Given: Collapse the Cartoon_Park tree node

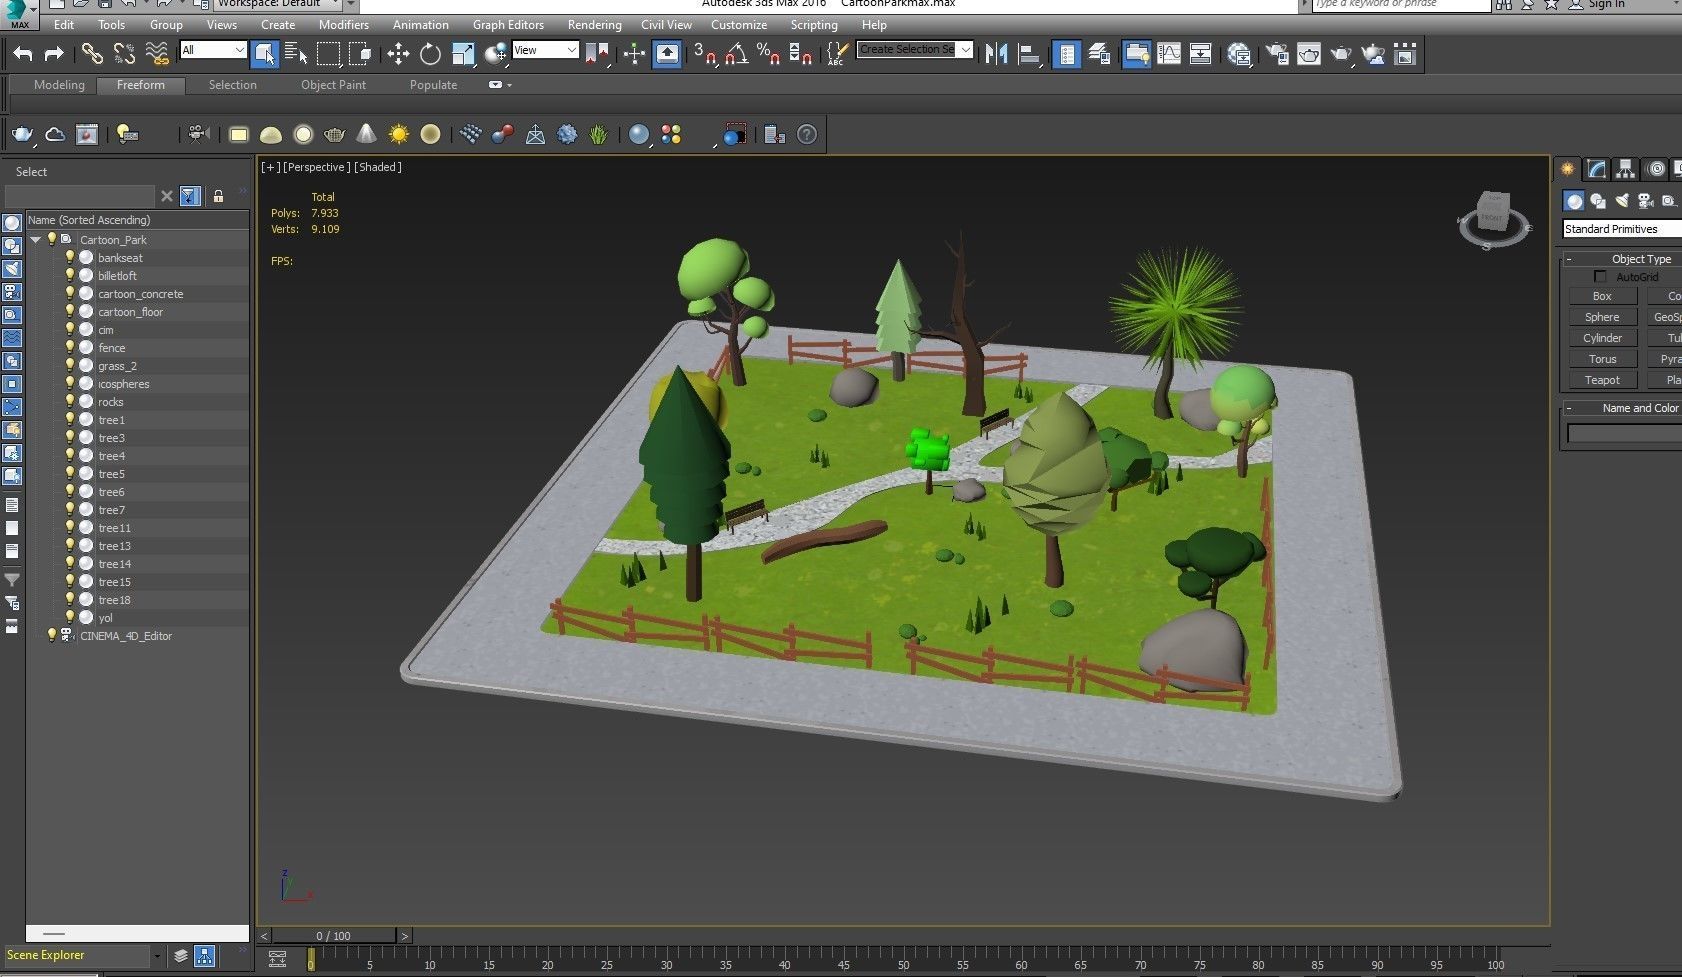Looking at the screenshot, I should click(36, 239).
